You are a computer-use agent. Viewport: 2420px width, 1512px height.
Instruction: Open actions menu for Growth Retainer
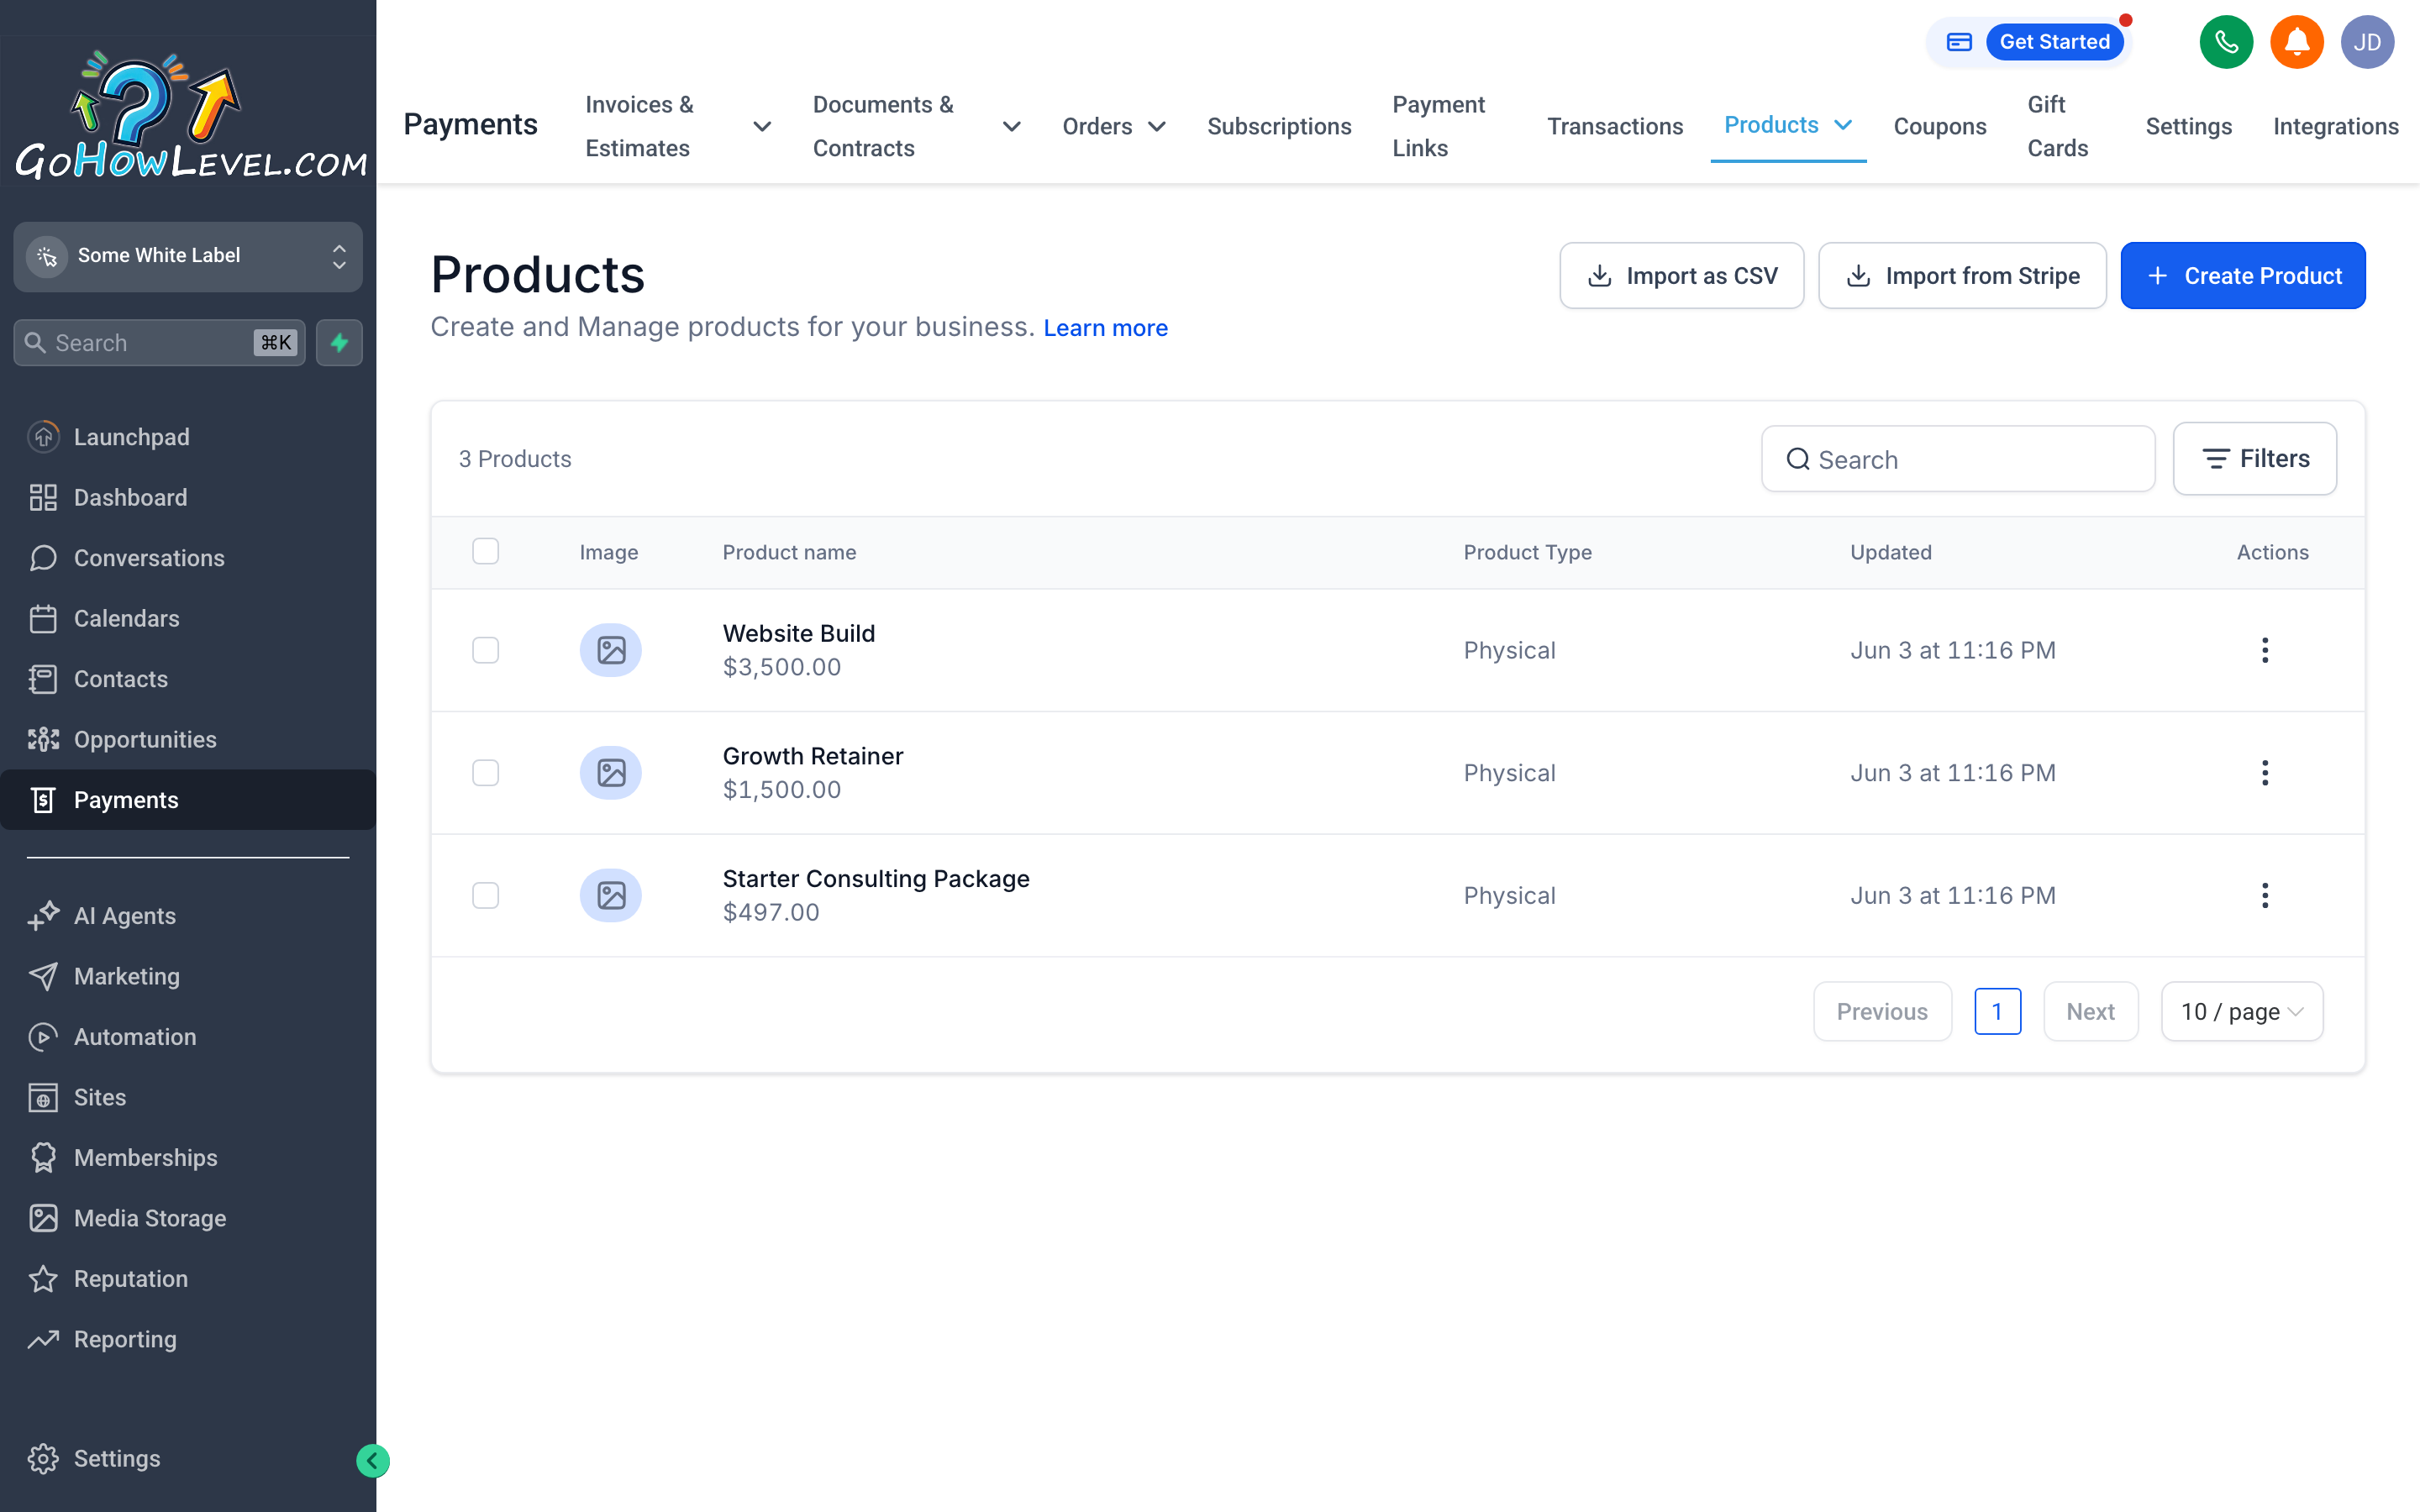pyautogui.click(x=2265, y=773)
